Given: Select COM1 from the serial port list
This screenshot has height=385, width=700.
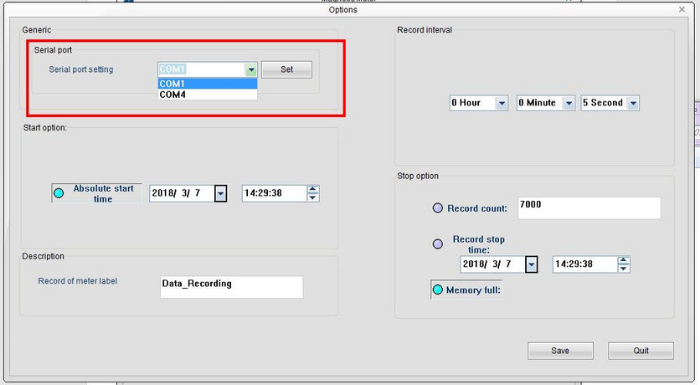Looking at the screenshot, I should coord(208,84).
